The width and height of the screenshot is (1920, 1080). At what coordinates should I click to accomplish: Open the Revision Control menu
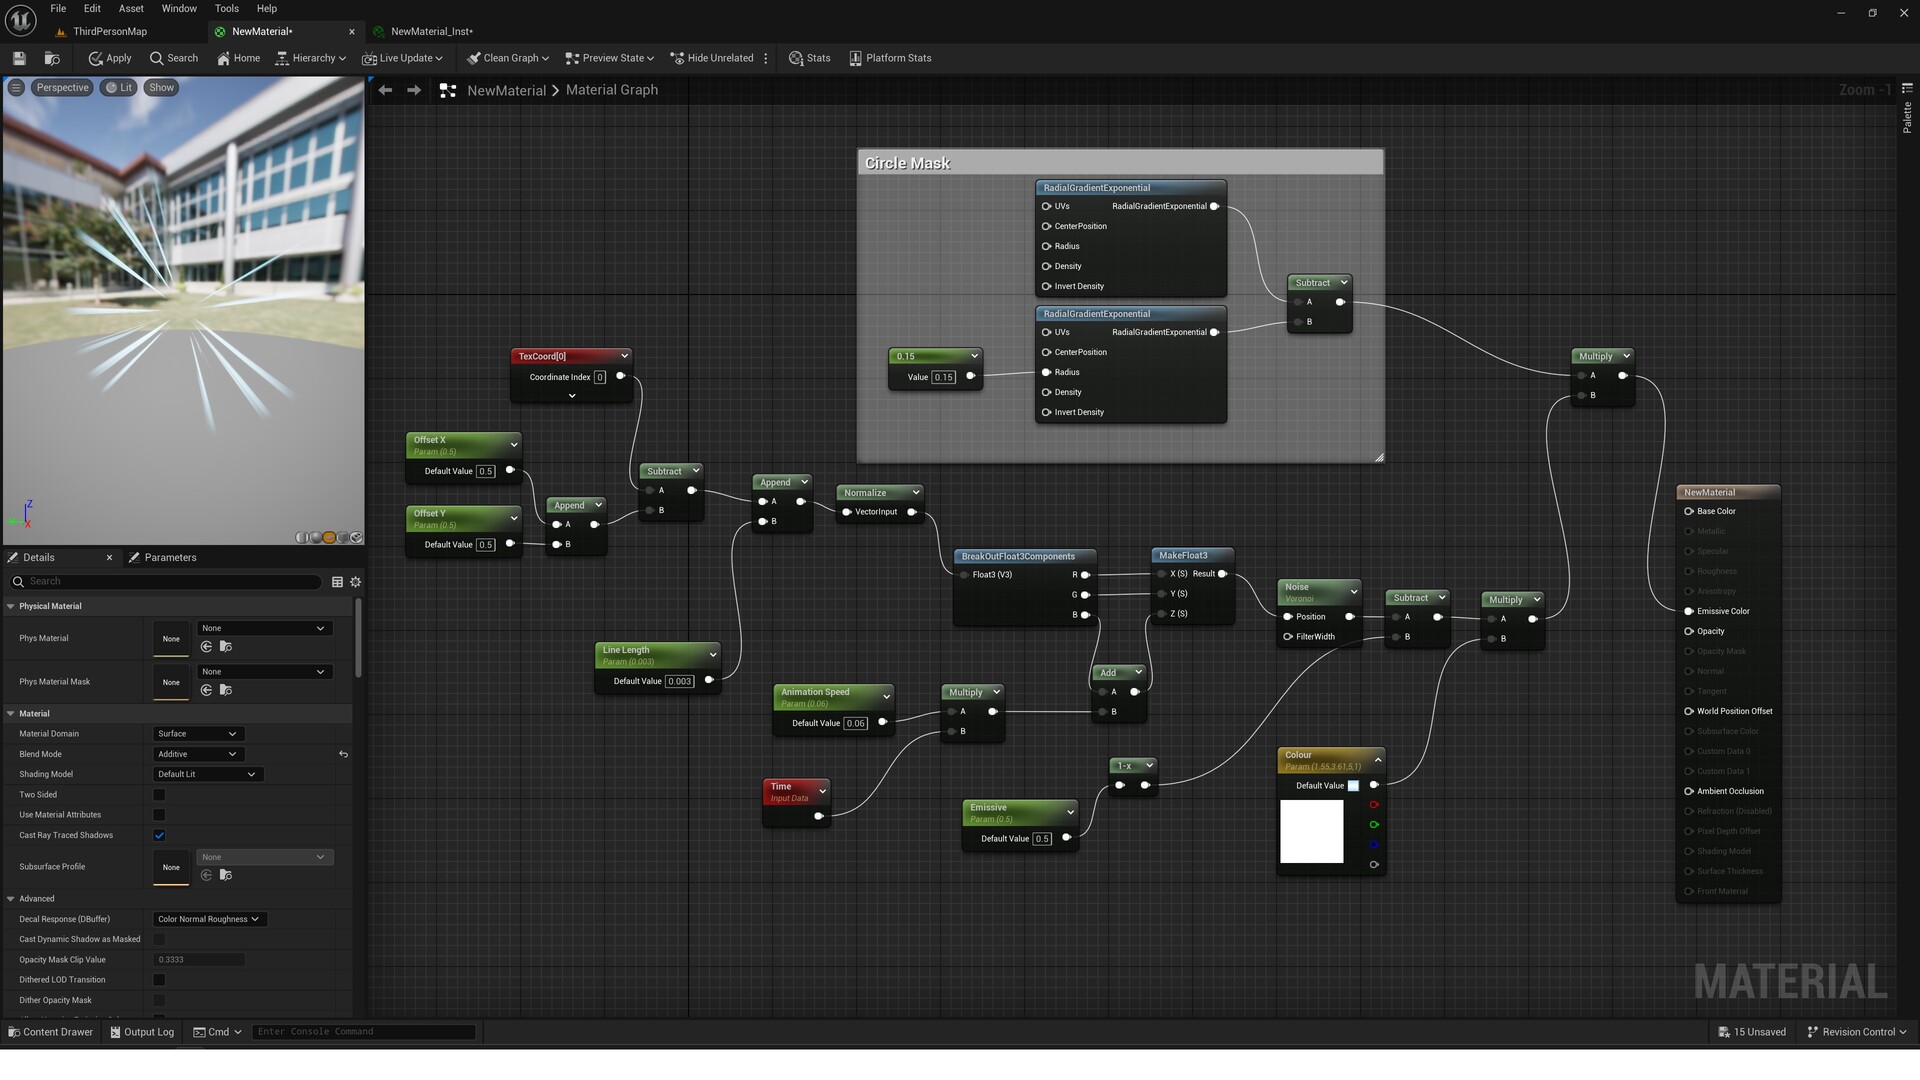coord(1857,1031)
